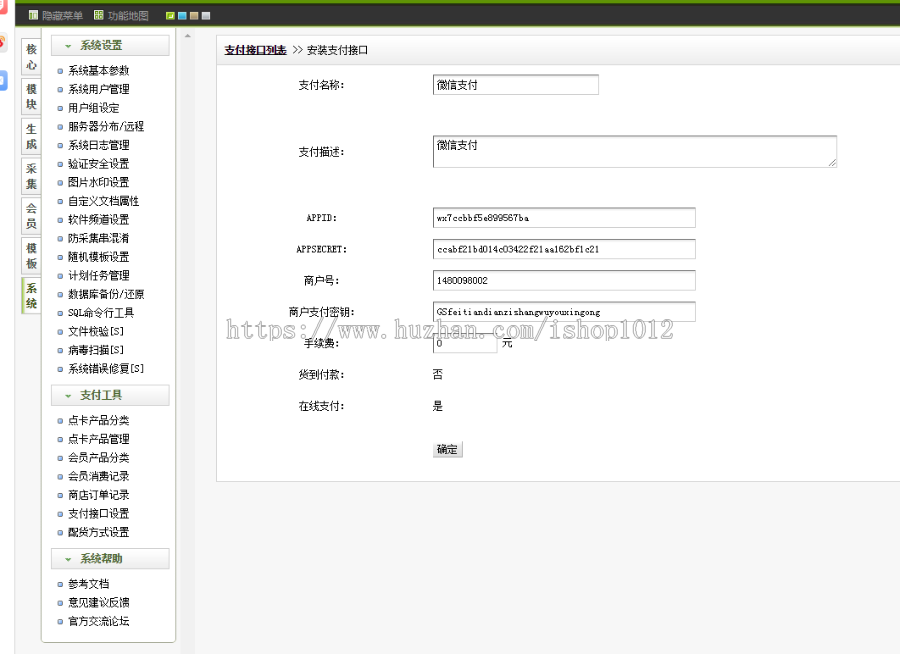The height and width of the screenshot is (654, 900).
Task: Click the 支付名称 input field
Action: point(515,84)
